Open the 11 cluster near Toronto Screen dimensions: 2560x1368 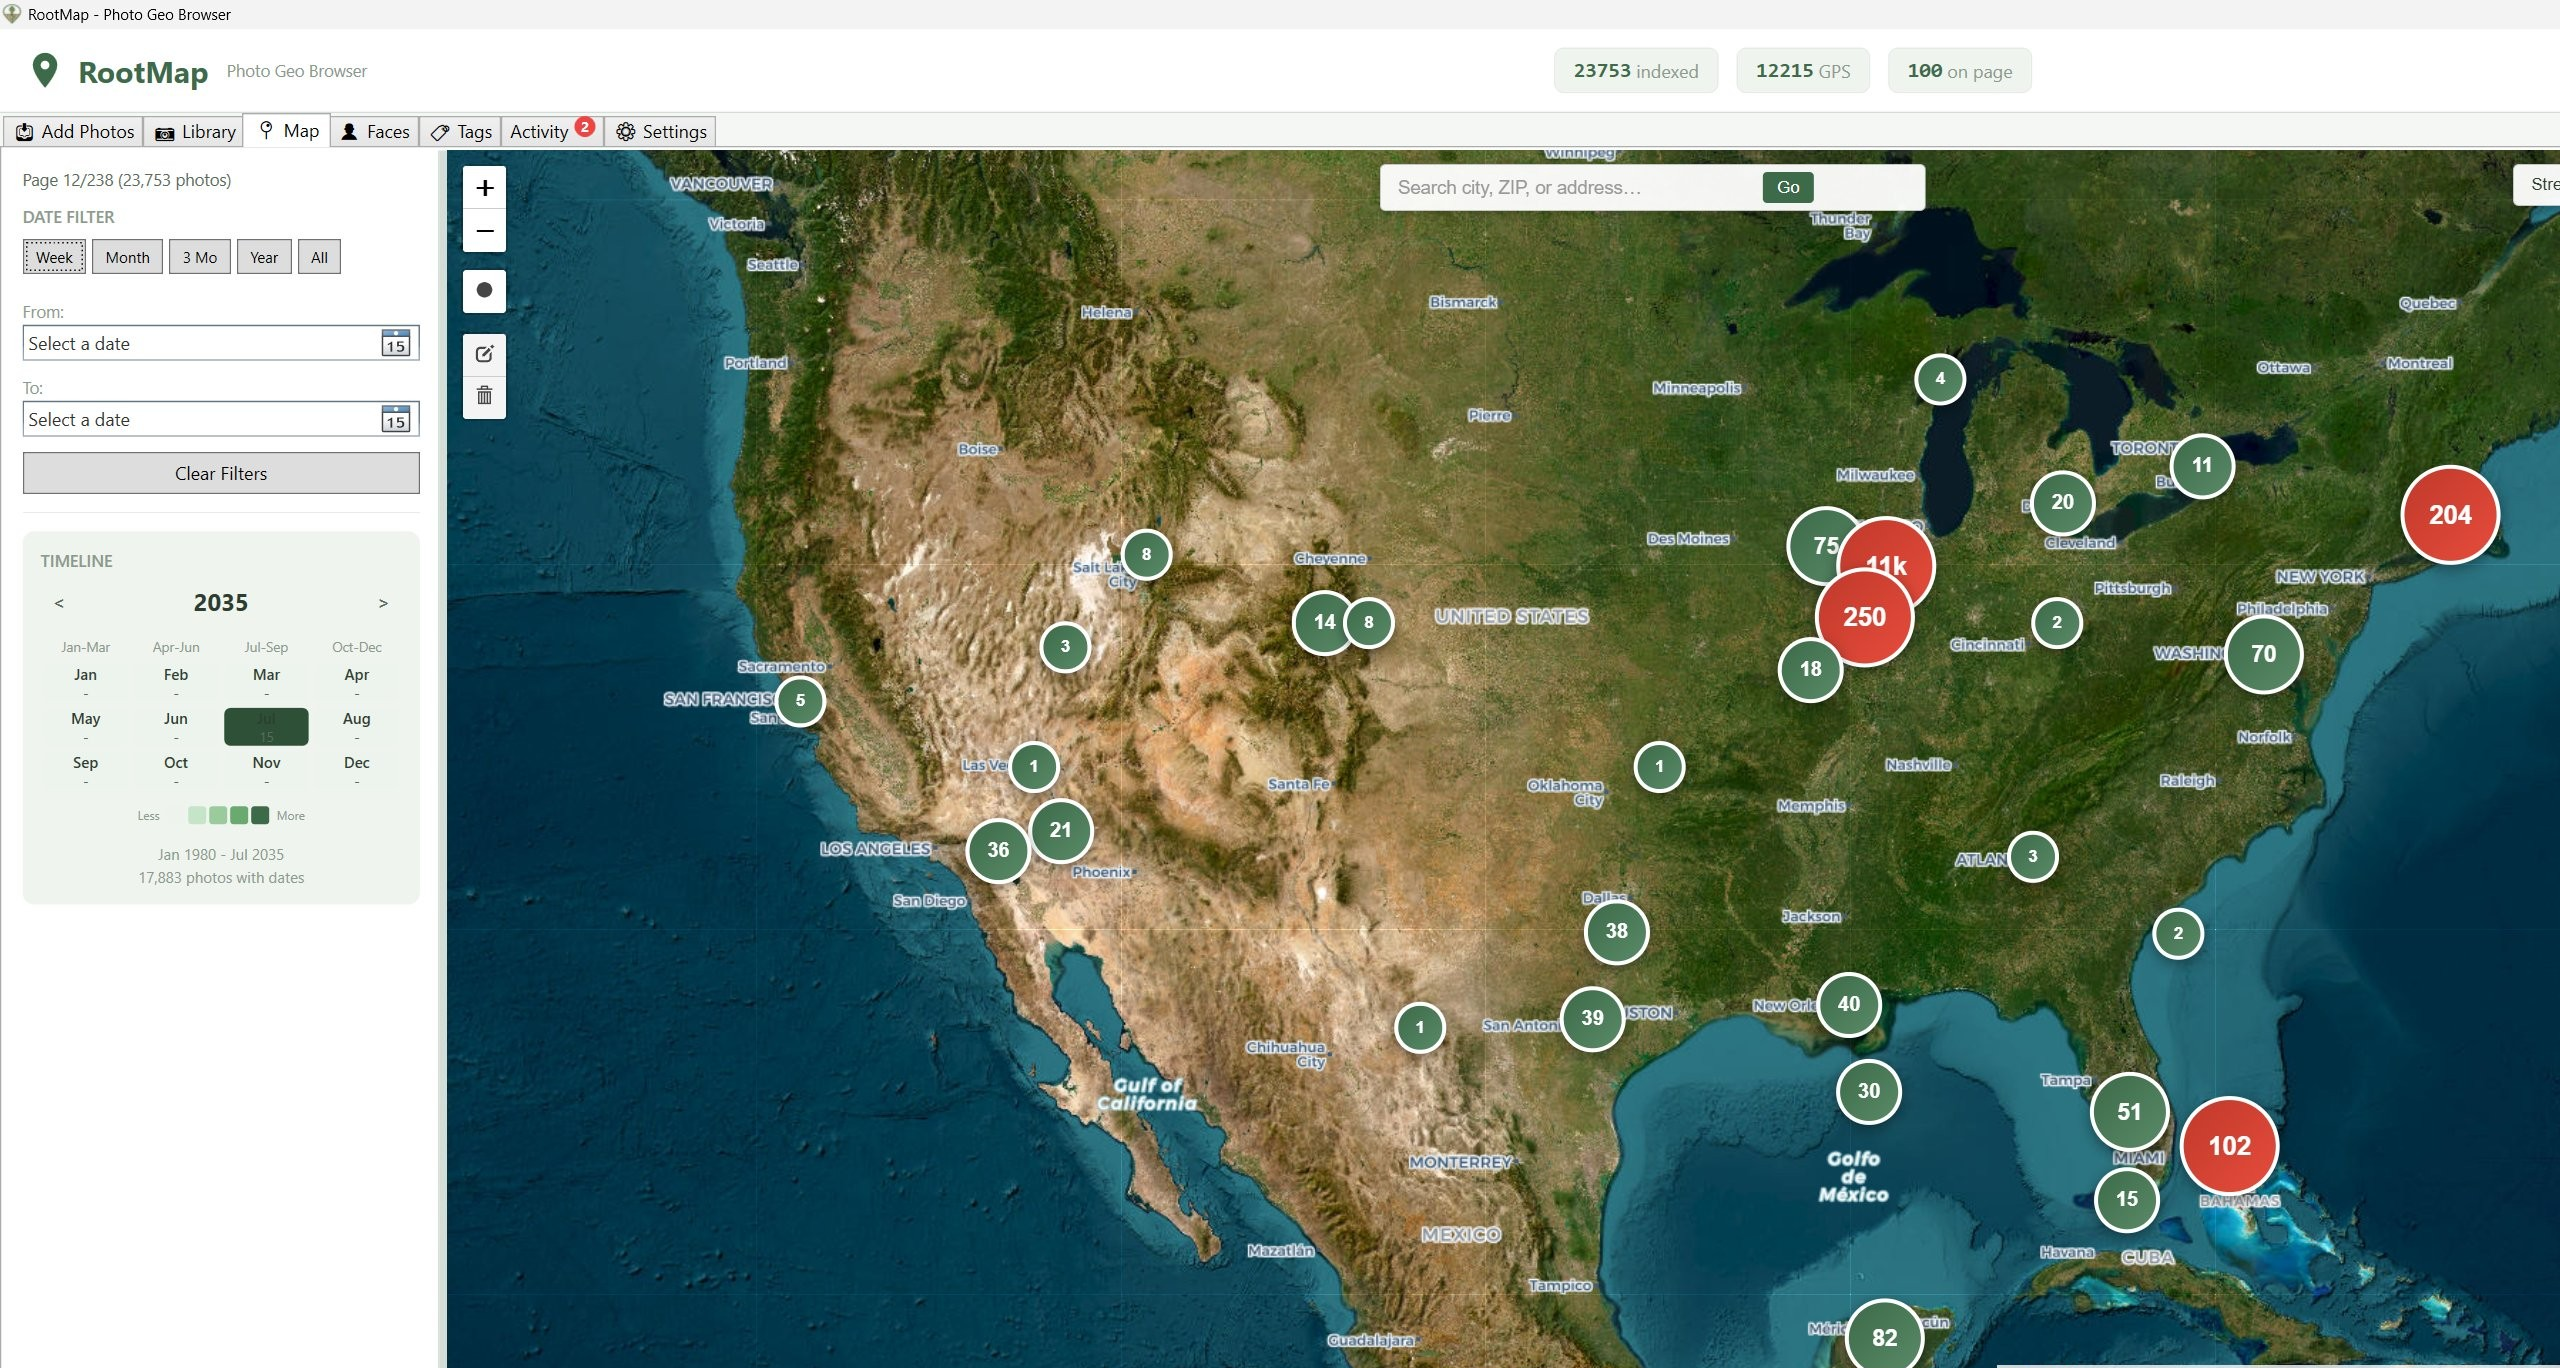[x=2202, y=465]
